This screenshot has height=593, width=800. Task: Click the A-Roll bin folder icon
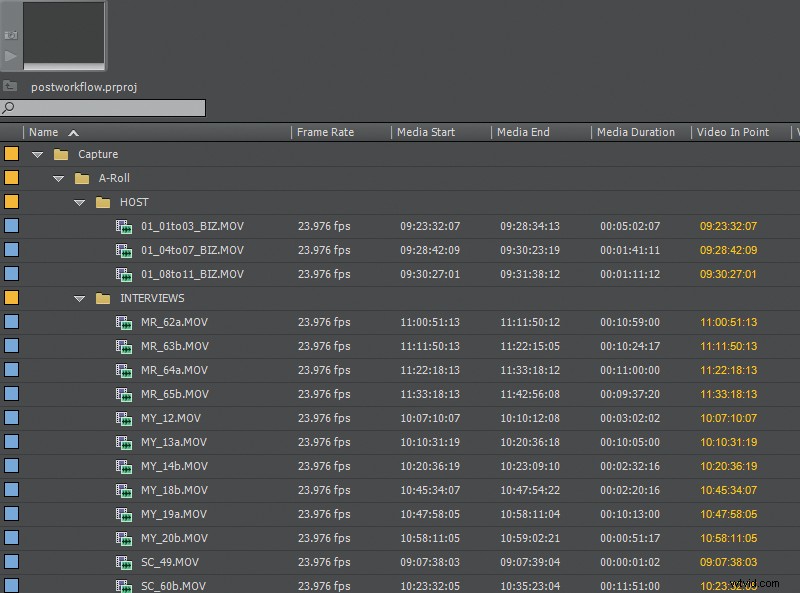tap(80, 178)
